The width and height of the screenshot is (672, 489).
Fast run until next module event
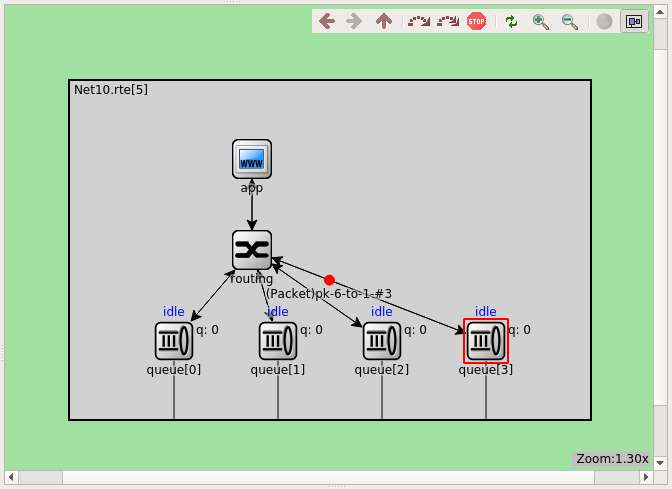click(x=448, y=21)
